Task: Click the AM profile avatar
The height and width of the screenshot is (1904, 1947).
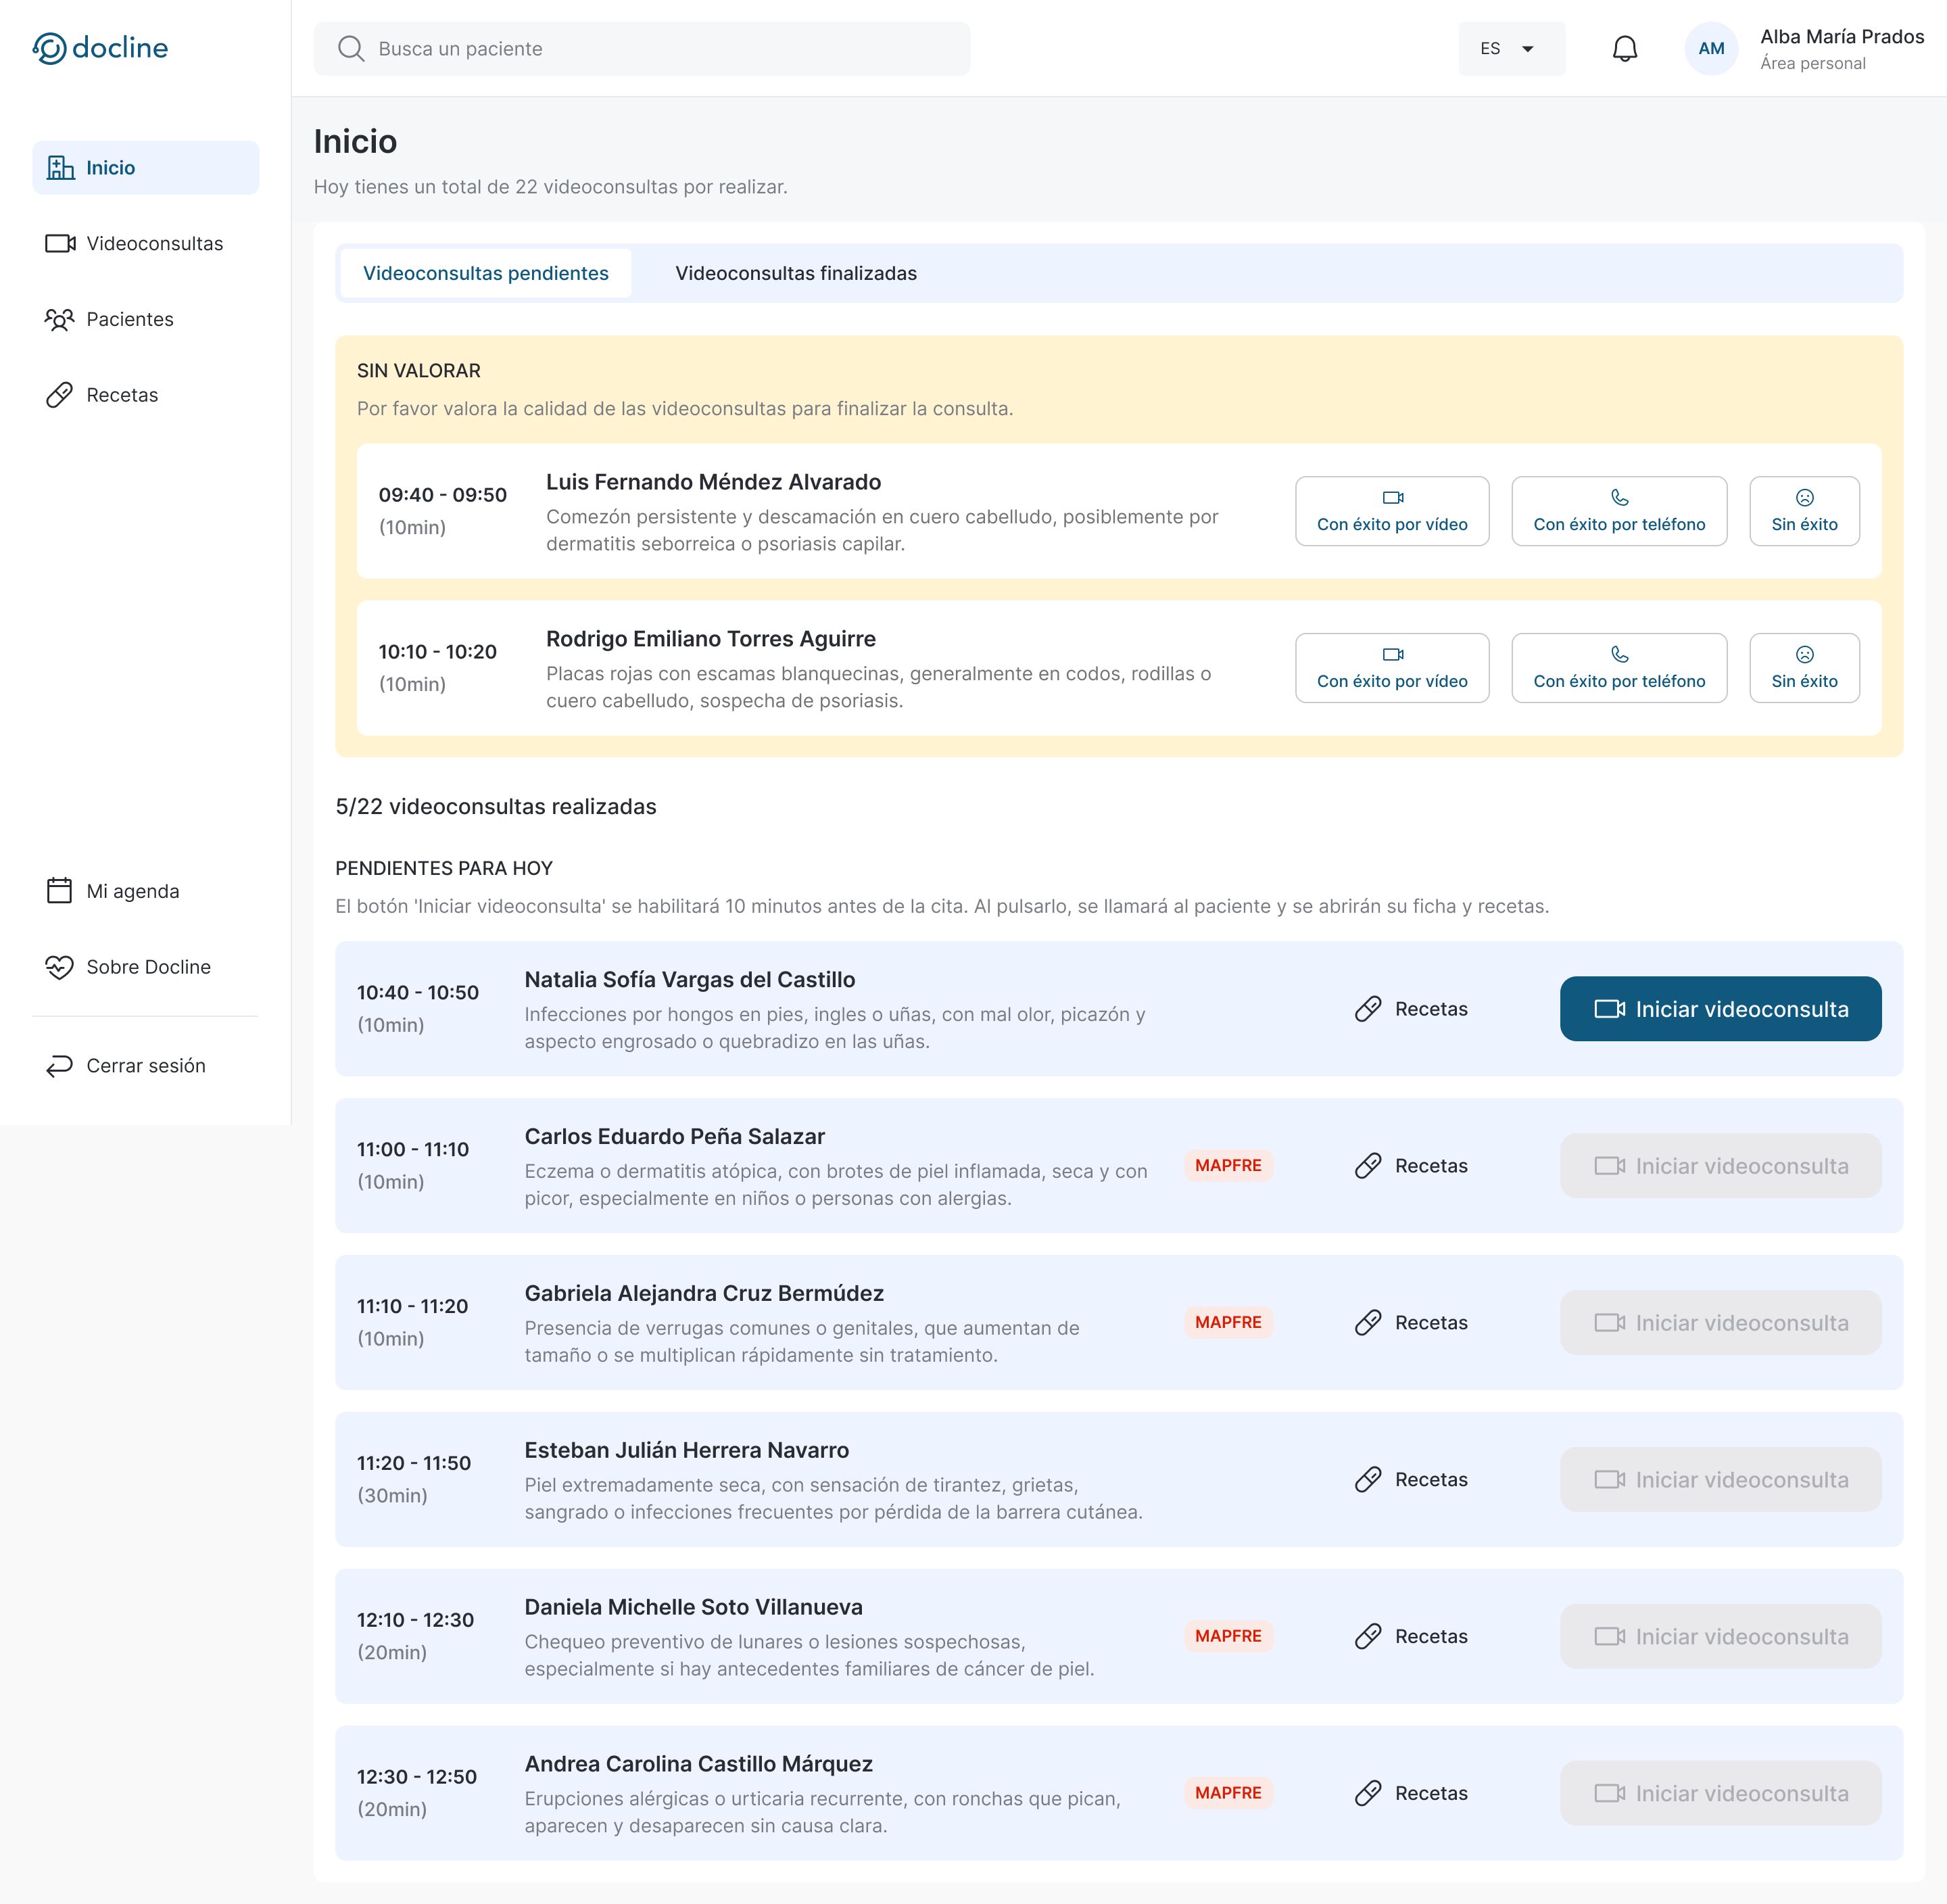Action: pos(1711,47)
